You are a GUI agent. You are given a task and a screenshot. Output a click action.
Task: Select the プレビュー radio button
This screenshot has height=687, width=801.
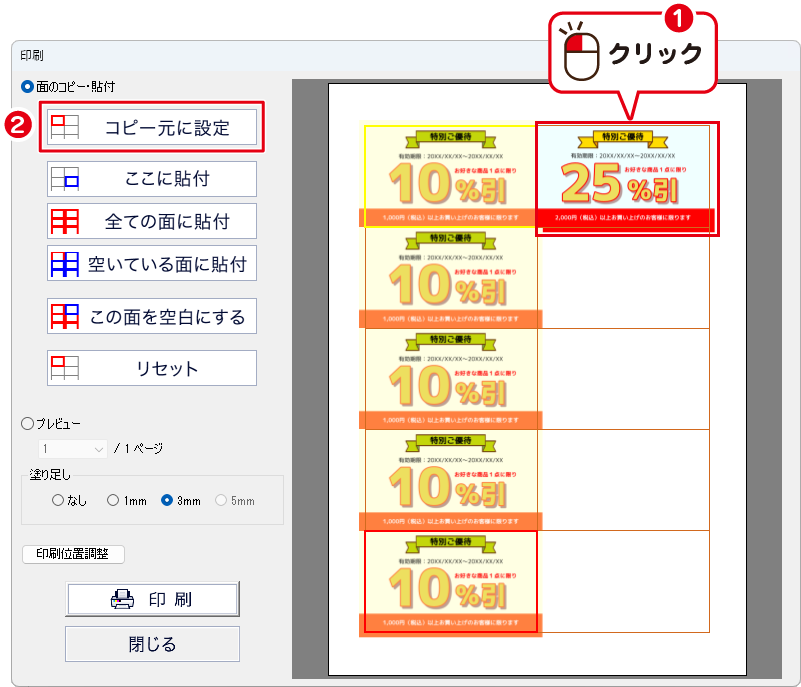coord(27,423)
